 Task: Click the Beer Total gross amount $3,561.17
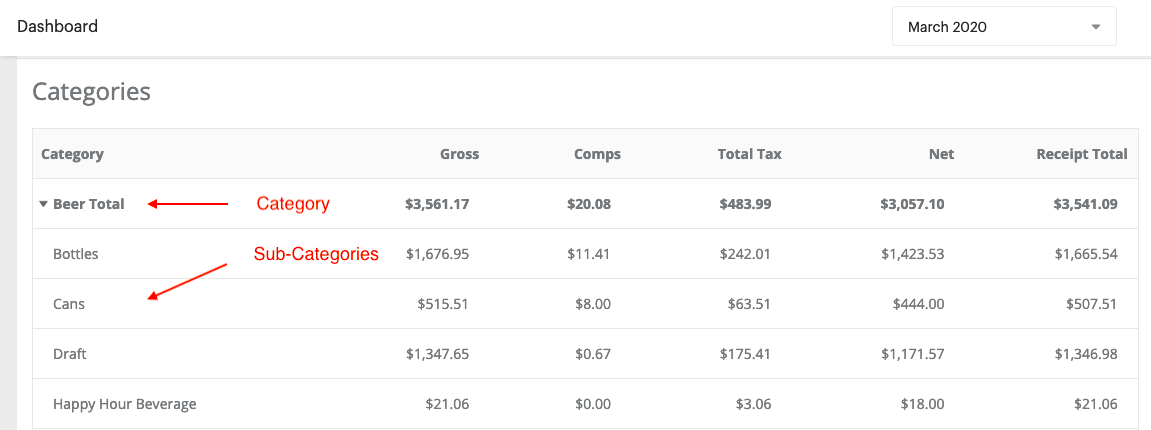[x=437, y=204]
